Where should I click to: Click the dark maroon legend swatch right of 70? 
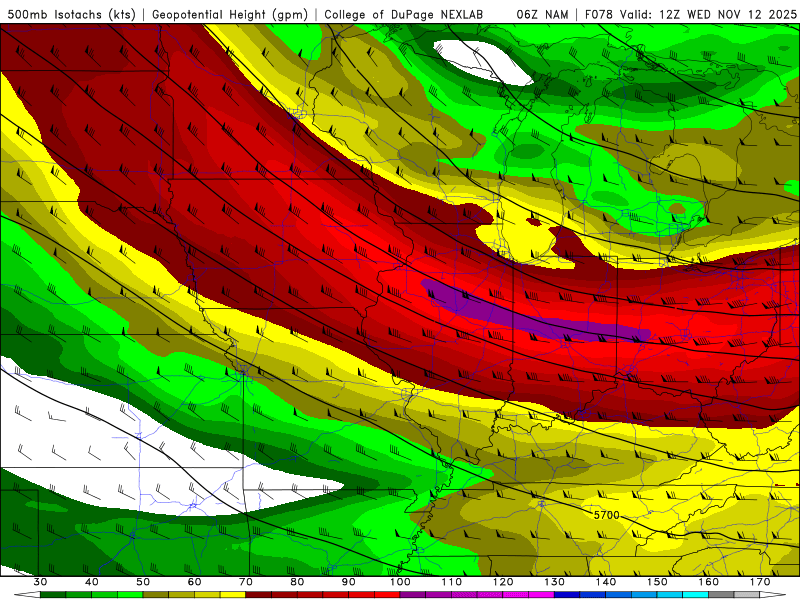tap(259, 595)
